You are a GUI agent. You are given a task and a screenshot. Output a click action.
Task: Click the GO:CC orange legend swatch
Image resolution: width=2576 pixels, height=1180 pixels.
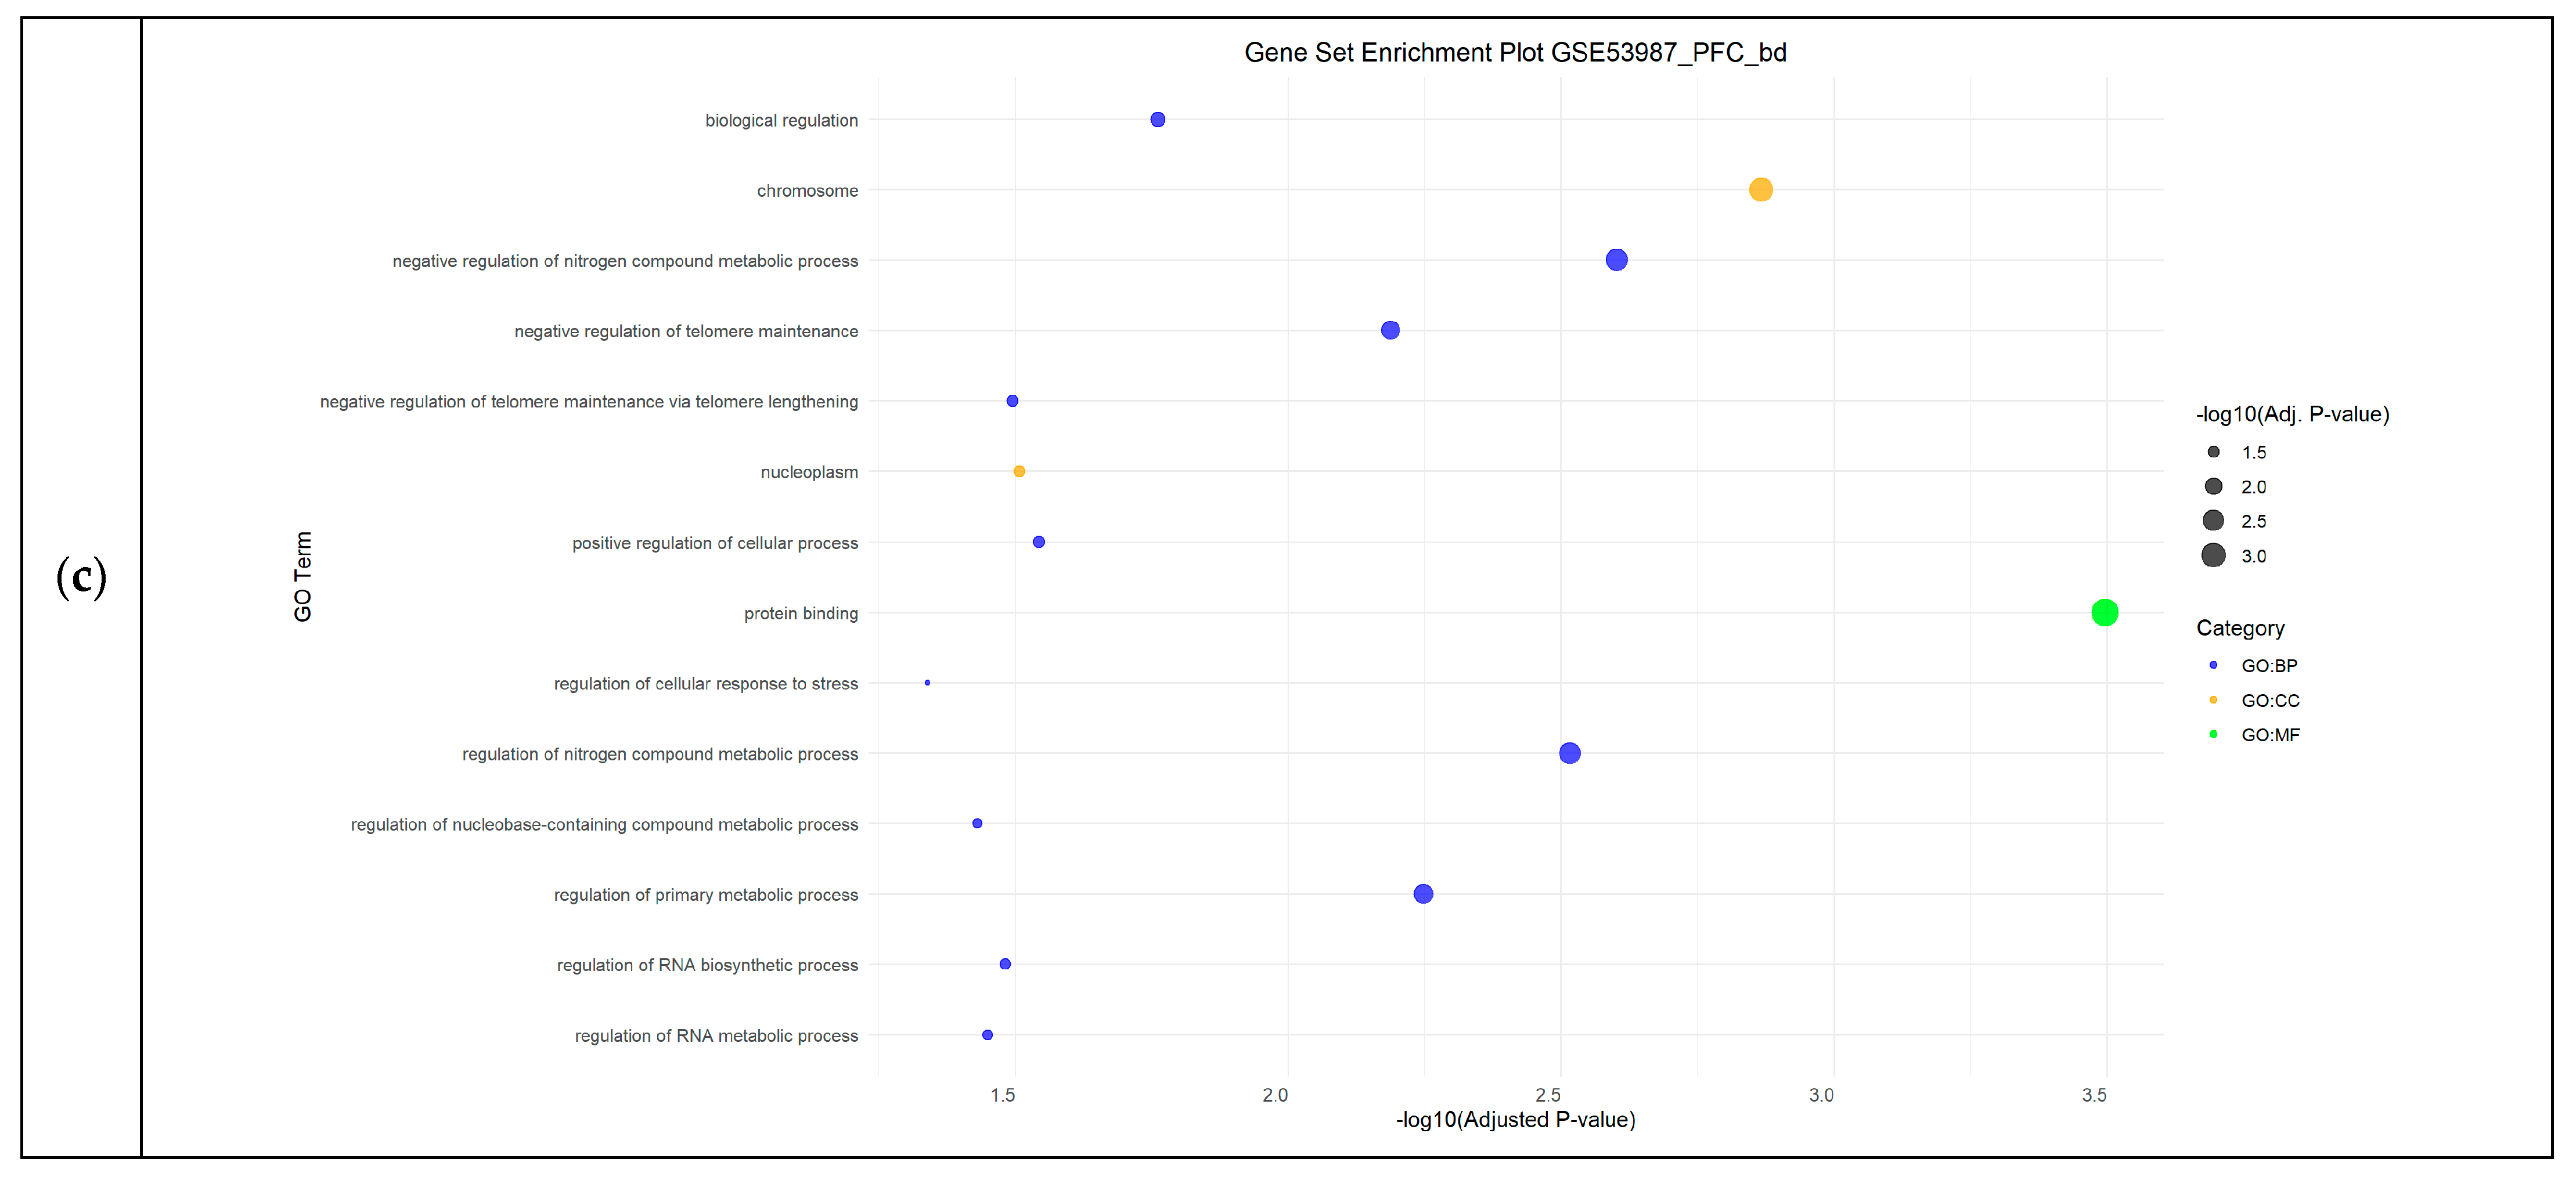2213,700
